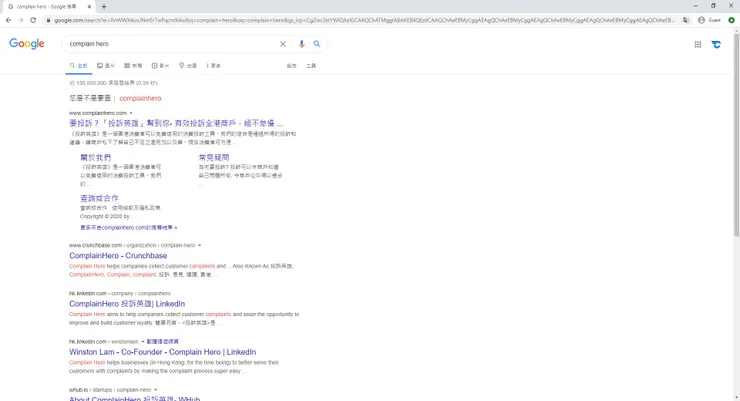Image resolution: width=740 pixels, height=401 pixels.
Task: Open the www.complainhero.com result title link
Action: pos(176,123)
